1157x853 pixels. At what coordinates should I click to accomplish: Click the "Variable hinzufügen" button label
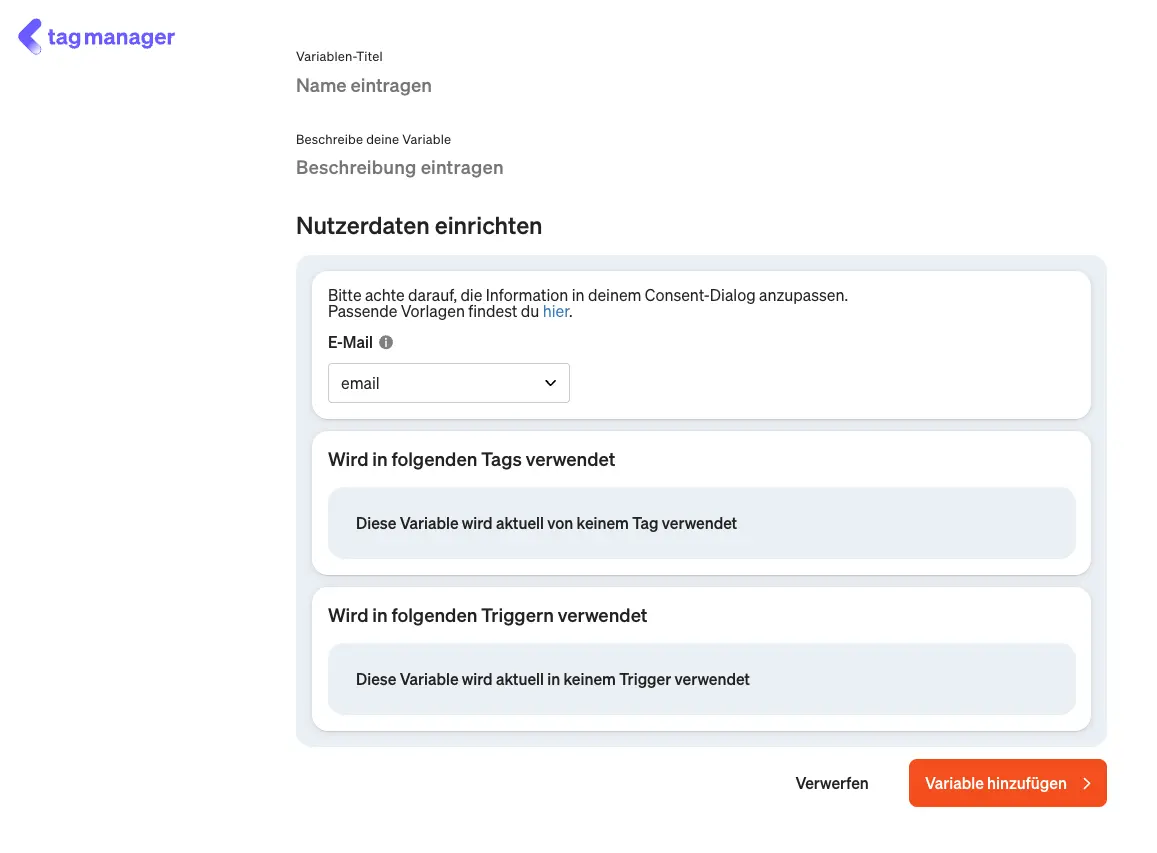995,784
